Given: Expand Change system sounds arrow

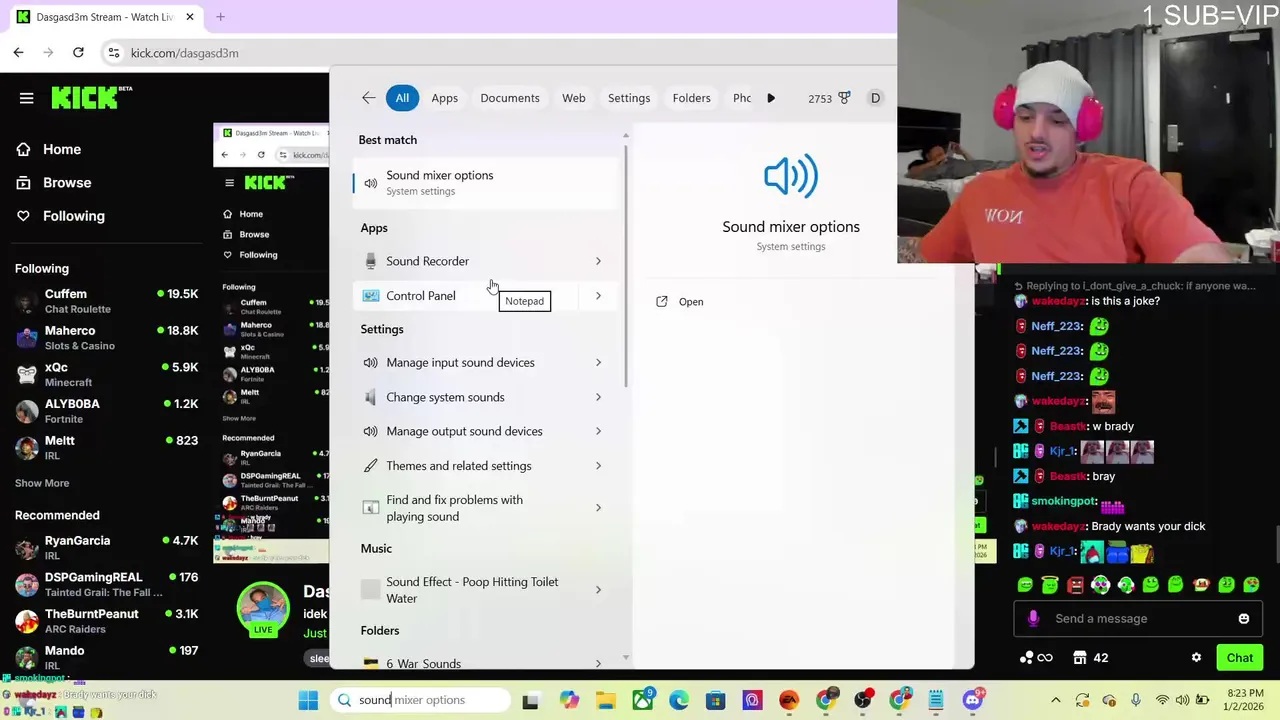Looking at the screenshot, I should point(598,397).
